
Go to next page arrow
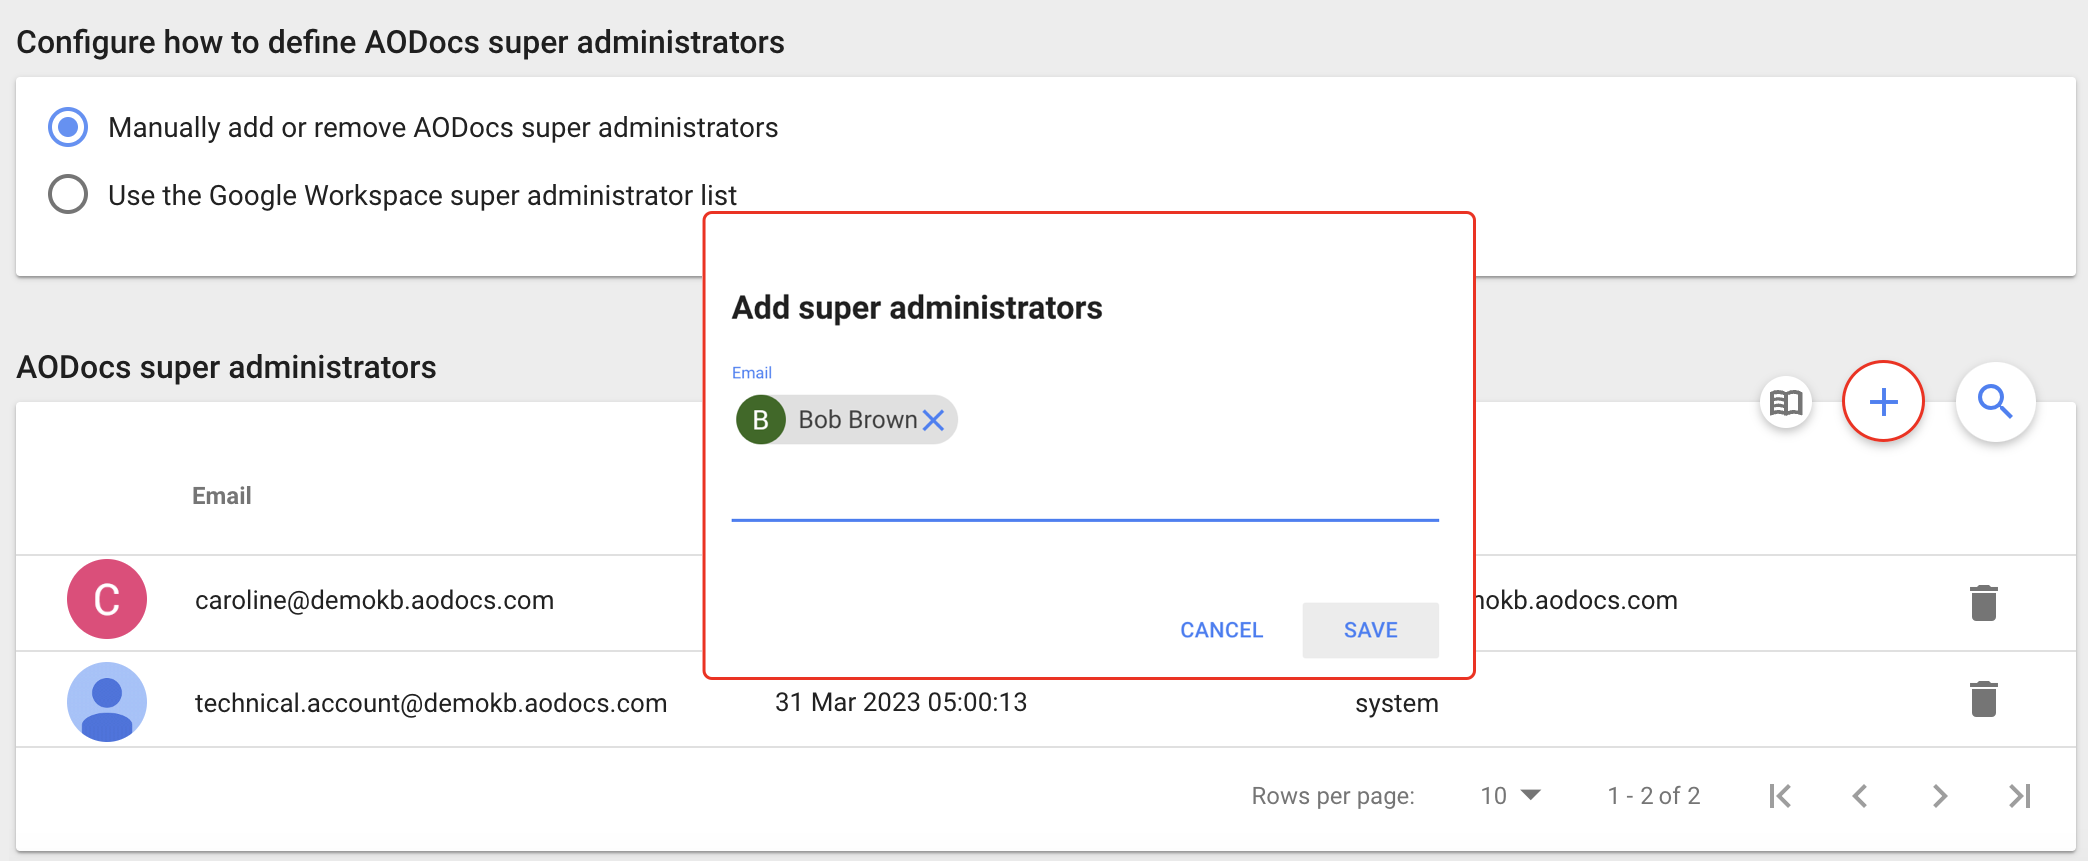tap(1940, 796)
